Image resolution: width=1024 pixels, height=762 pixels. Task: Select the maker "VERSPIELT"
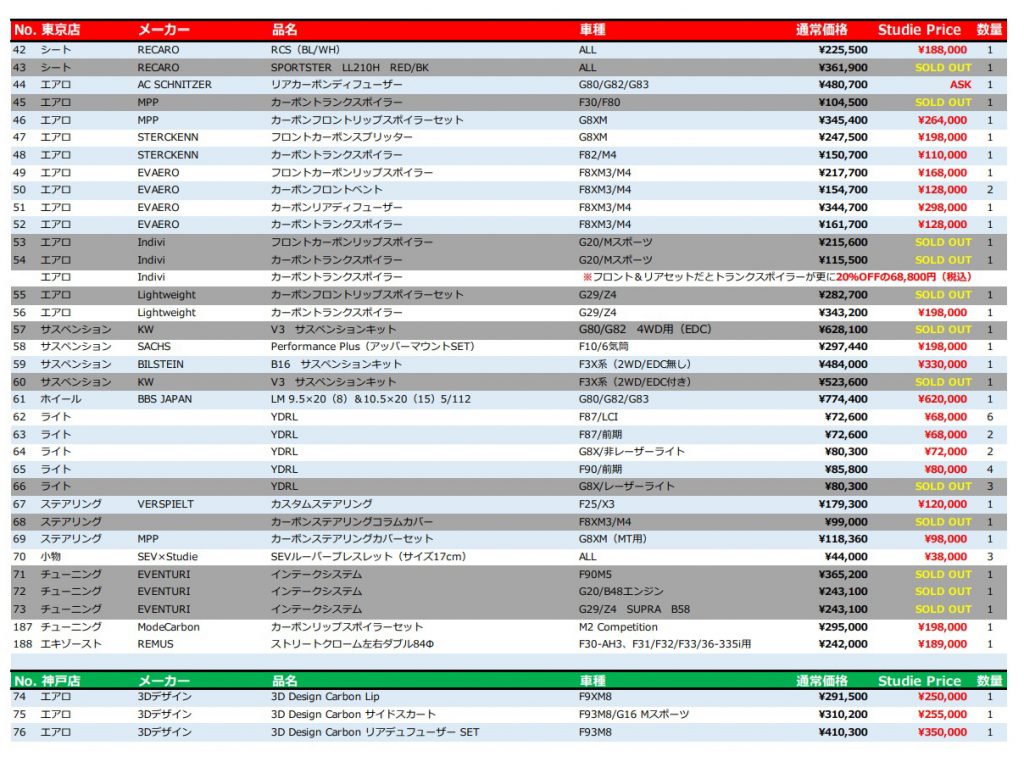[165, 504]
